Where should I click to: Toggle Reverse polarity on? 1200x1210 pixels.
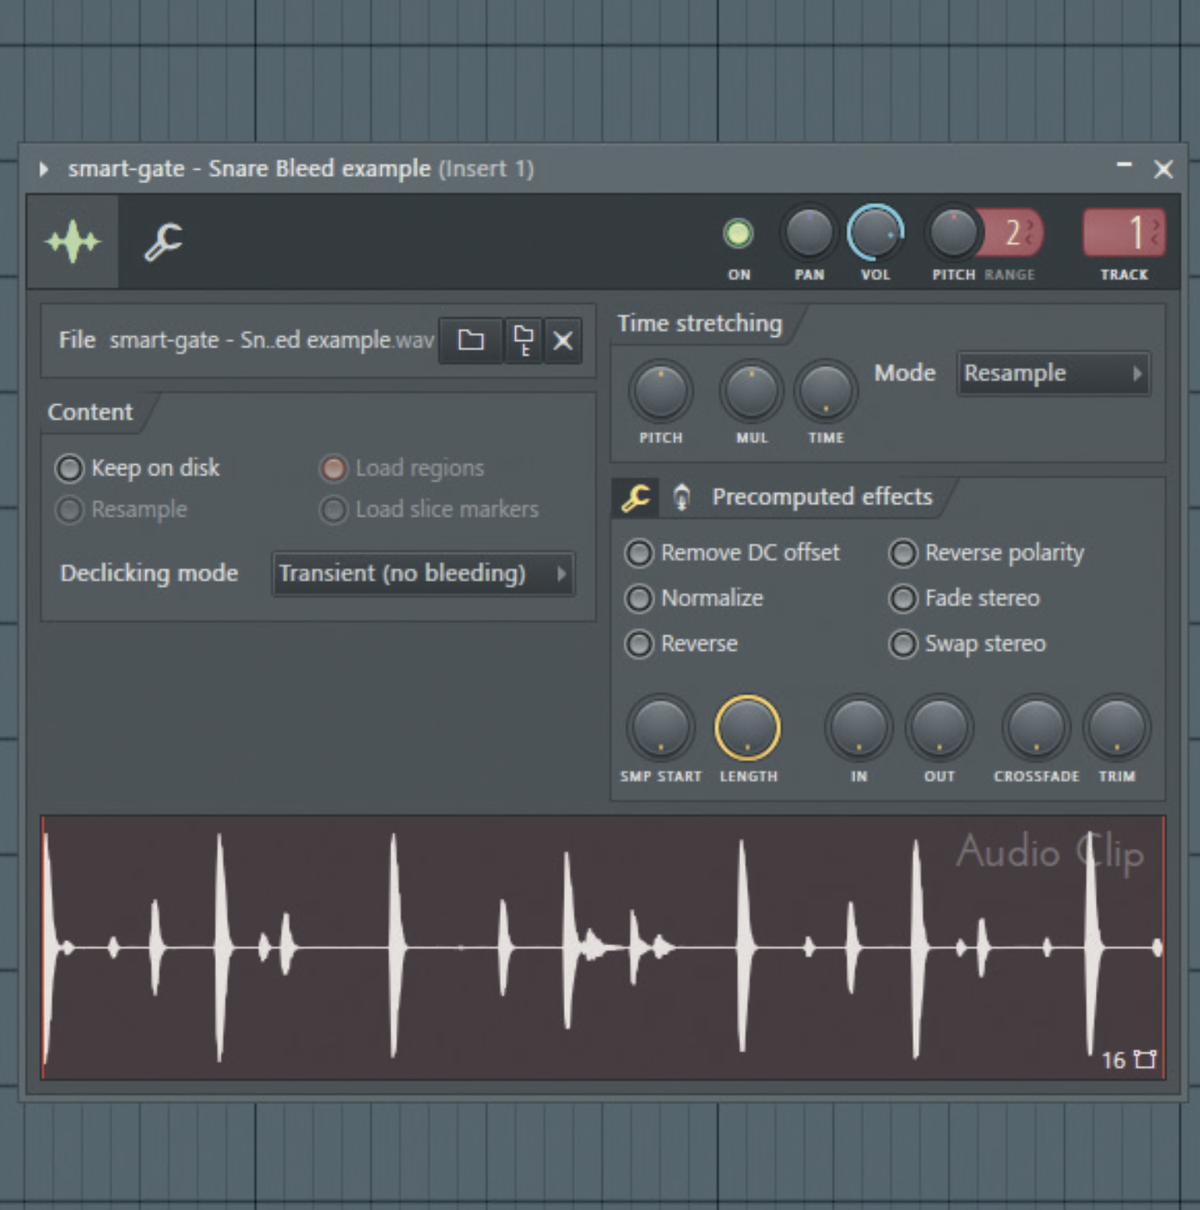pos(903,553)
